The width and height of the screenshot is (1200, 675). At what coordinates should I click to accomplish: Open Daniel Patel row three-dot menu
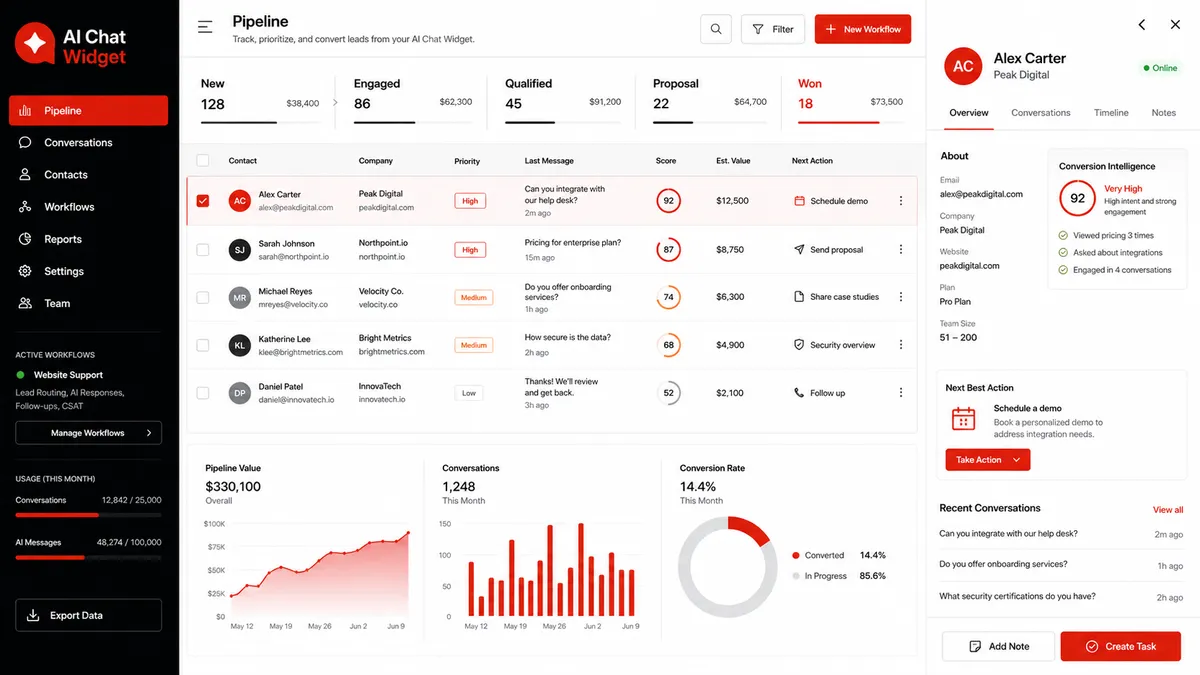tap(901, 393)
